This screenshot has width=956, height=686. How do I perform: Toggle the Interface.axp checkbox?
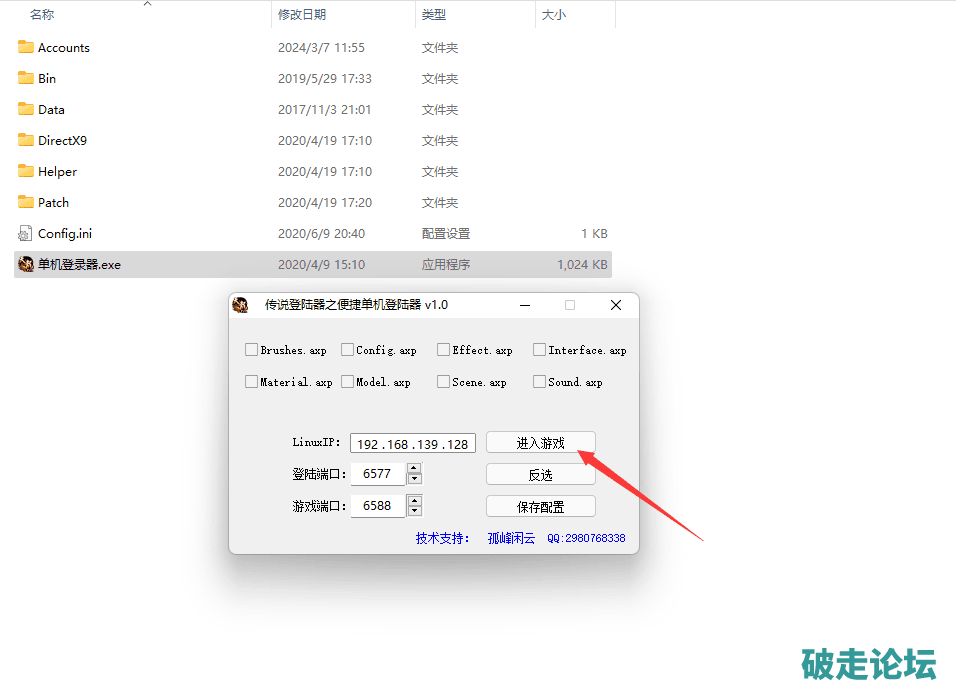click(539, 350)
